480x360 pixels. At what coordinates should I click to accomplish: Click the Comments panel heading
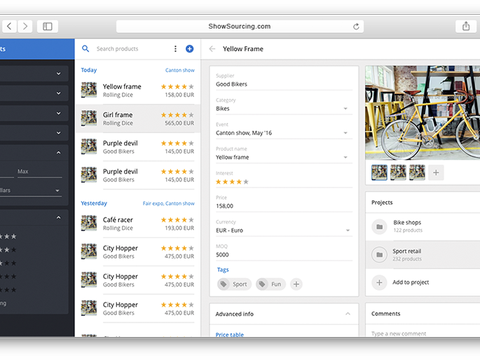coord(386,314)
